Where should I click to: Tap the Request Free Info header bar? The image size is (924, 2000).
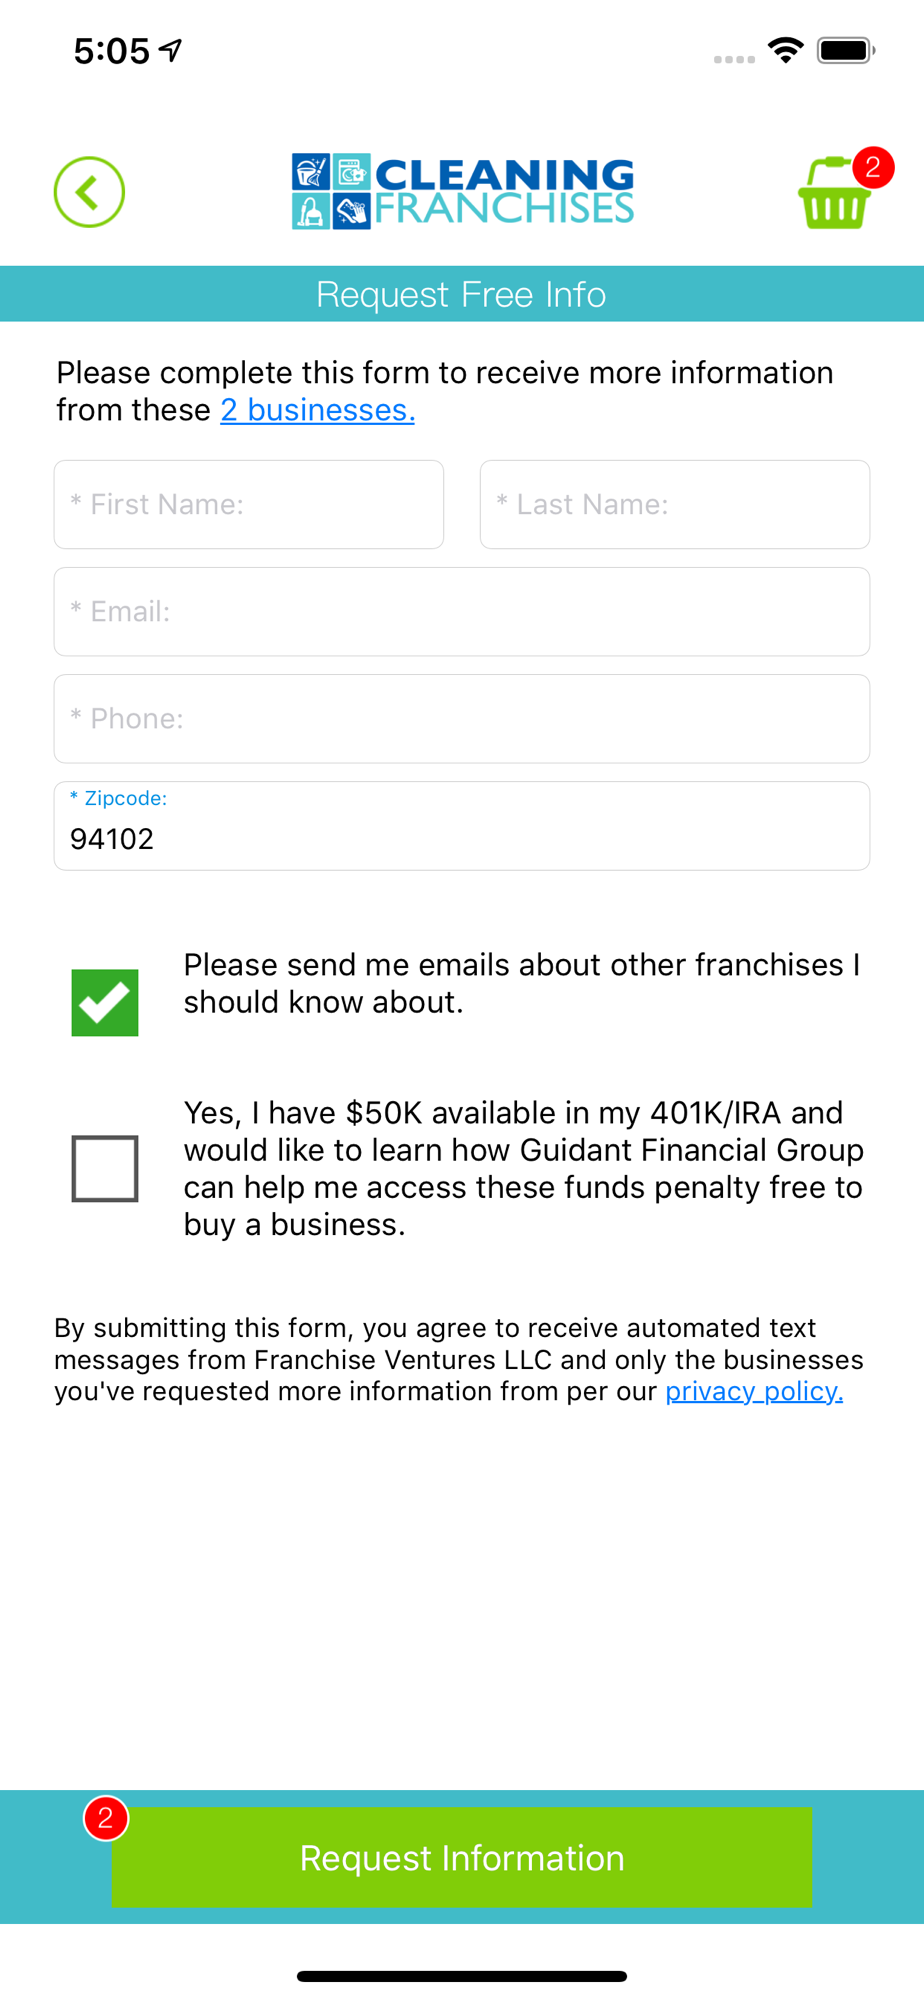click(x=462, y=294)
